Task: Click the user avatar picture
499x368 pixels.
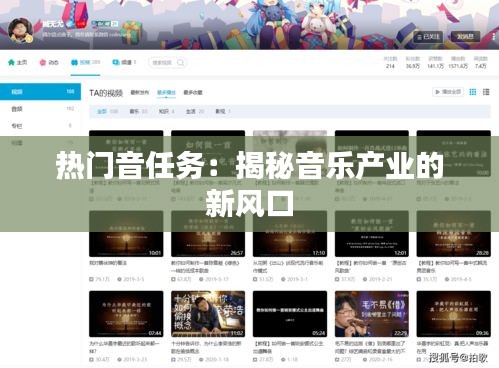Action: 20,31
